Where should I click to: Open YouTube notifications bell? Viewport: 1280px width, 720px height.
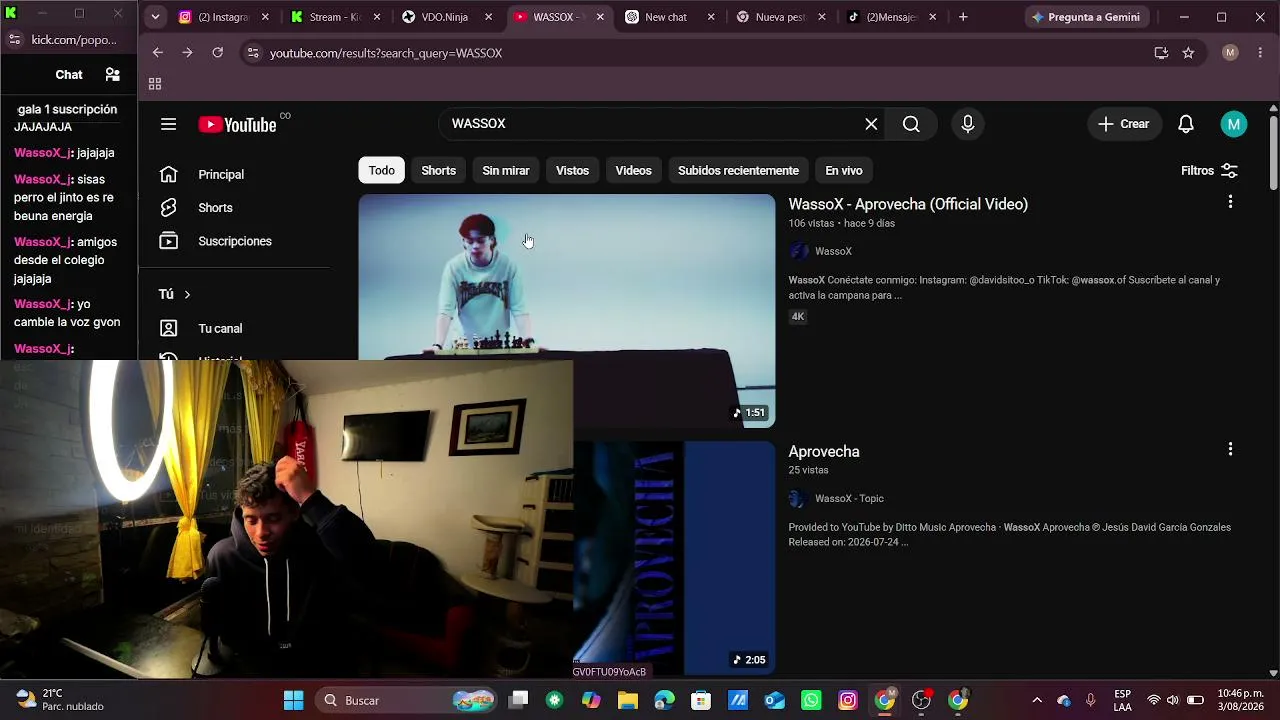[1186, 124]
